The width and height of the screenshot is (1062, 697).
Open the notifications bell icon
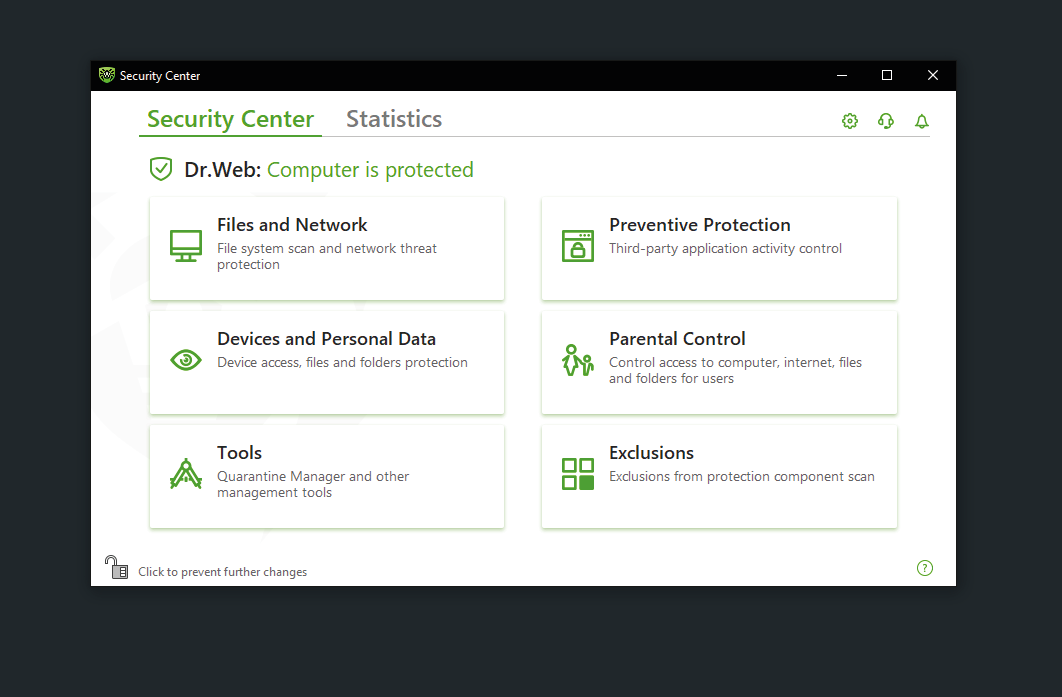point(921,121)
